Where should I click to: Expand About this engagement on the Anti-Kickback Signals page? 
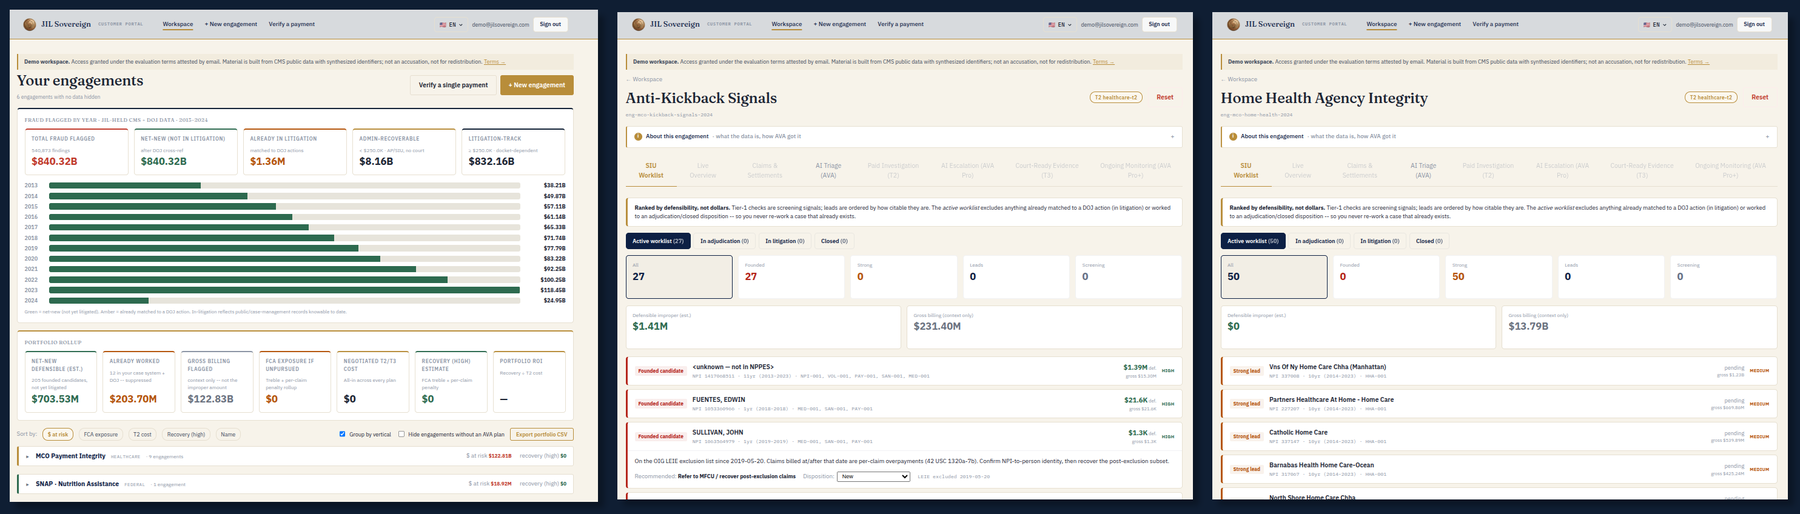click(x=904, y=136)
